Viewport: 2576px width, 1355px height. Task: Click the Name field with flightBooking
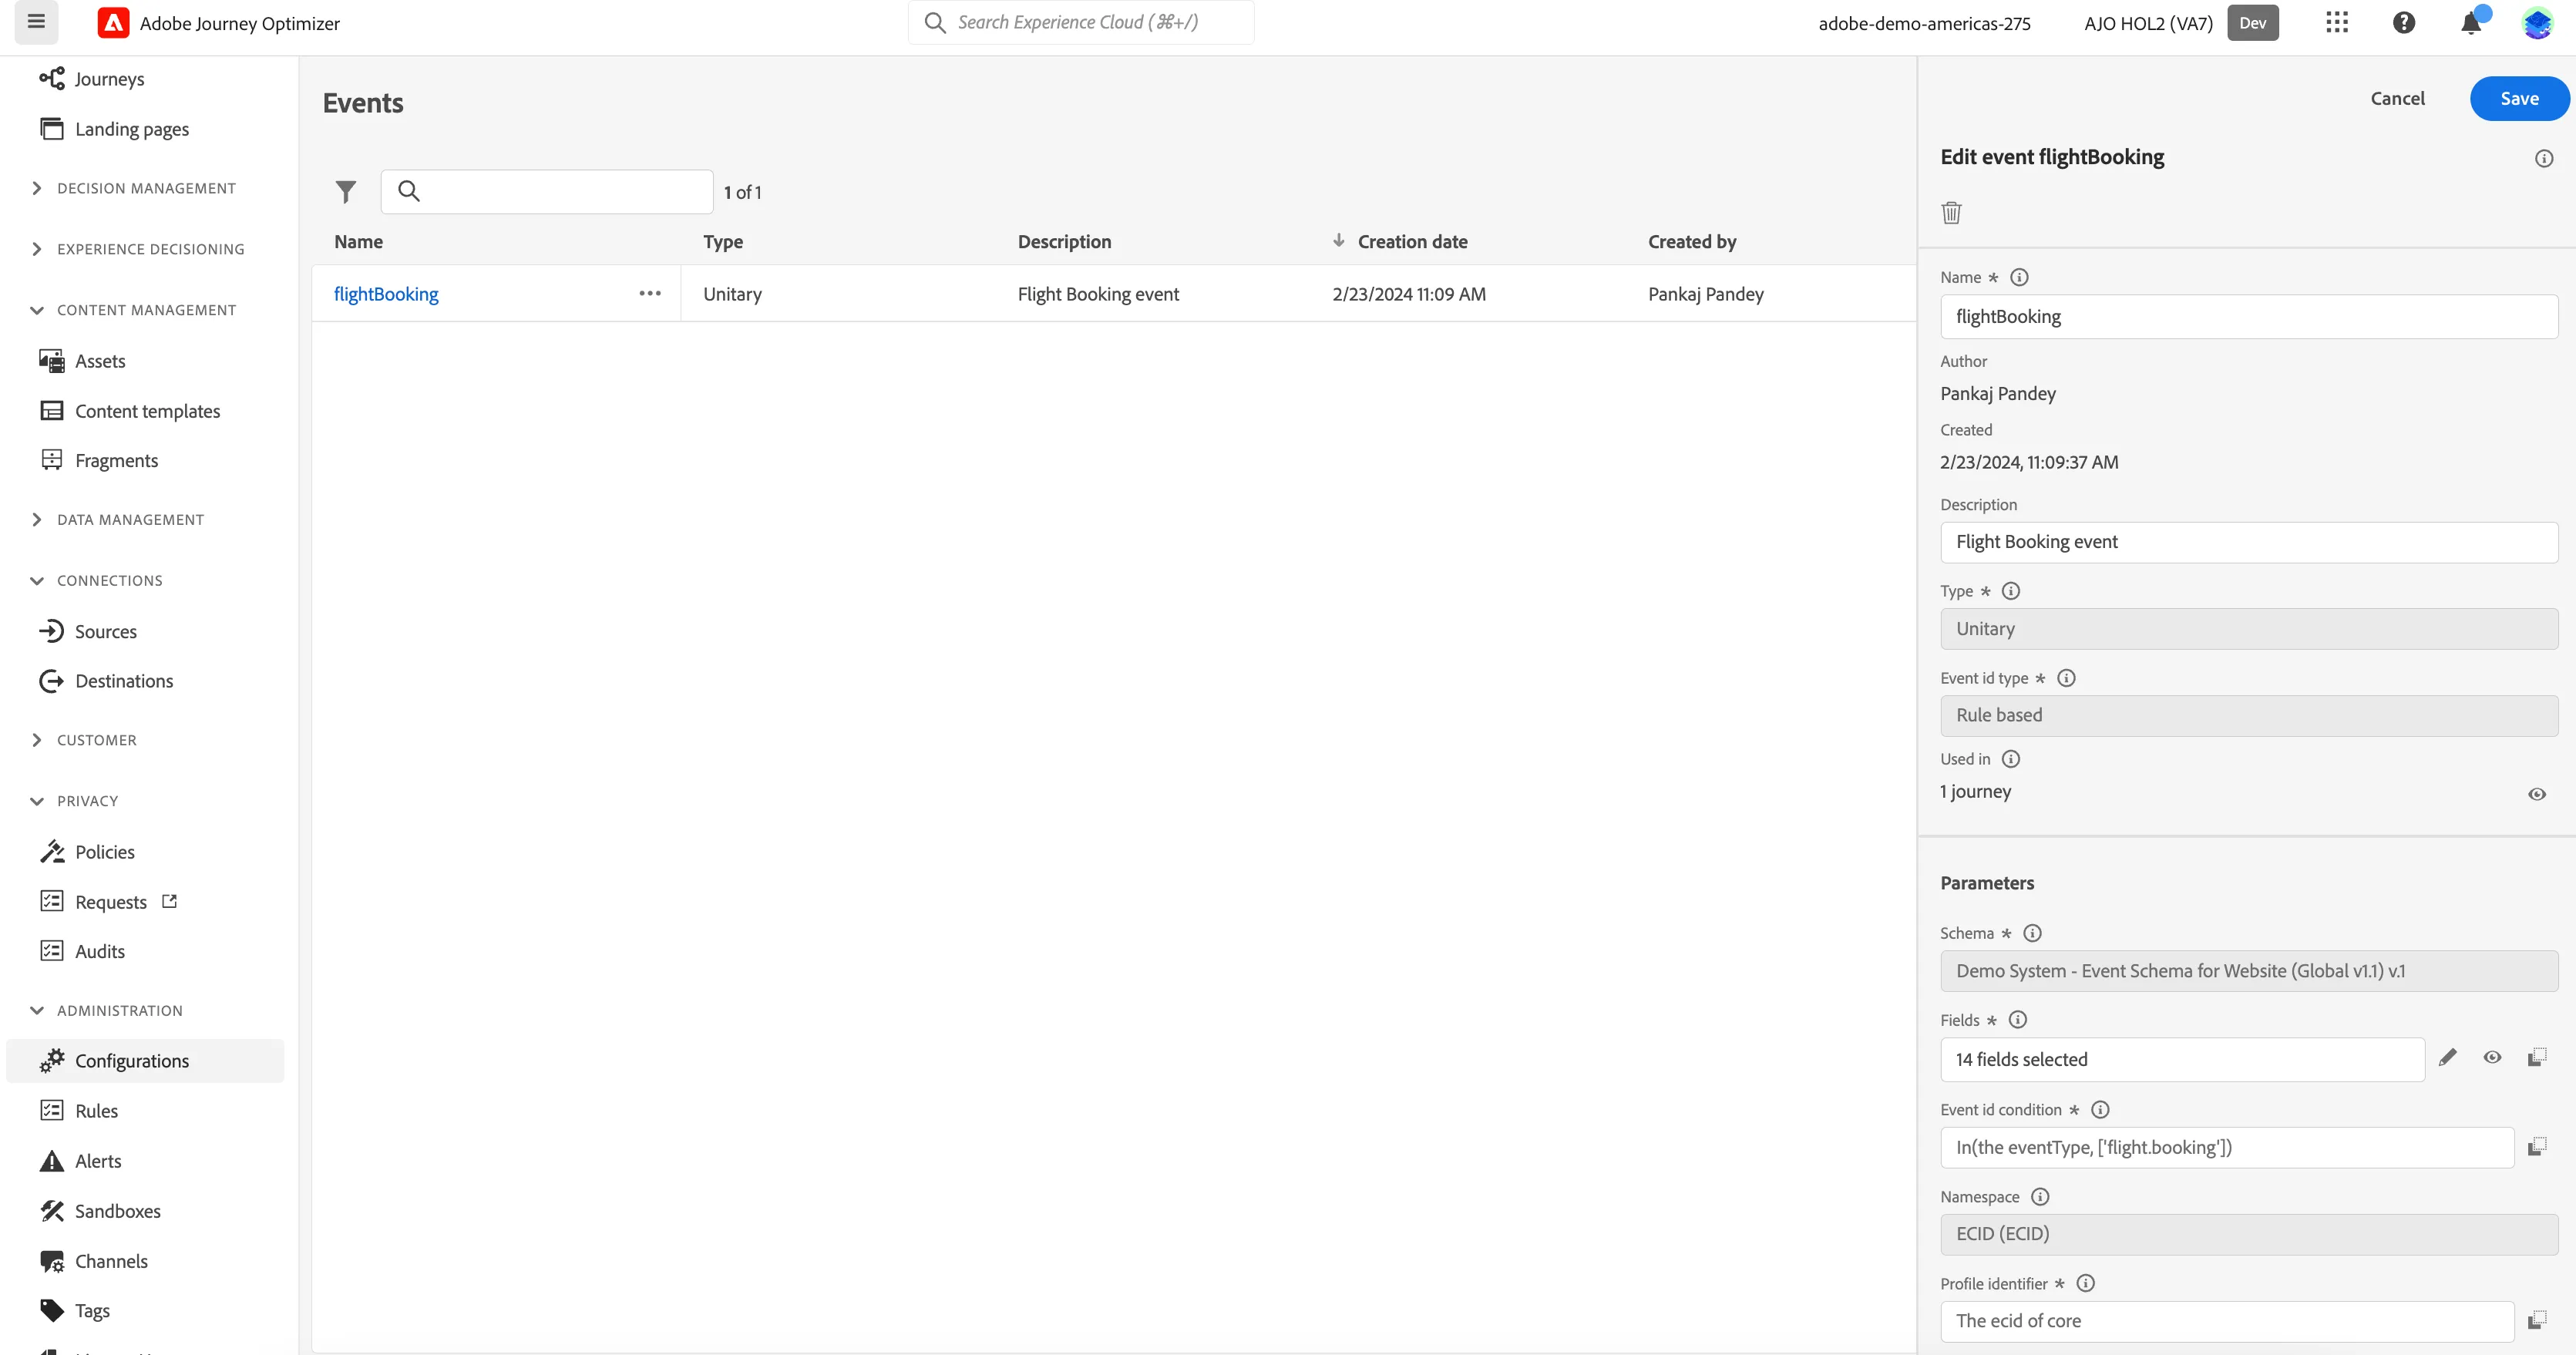(x=2249, y=316)
